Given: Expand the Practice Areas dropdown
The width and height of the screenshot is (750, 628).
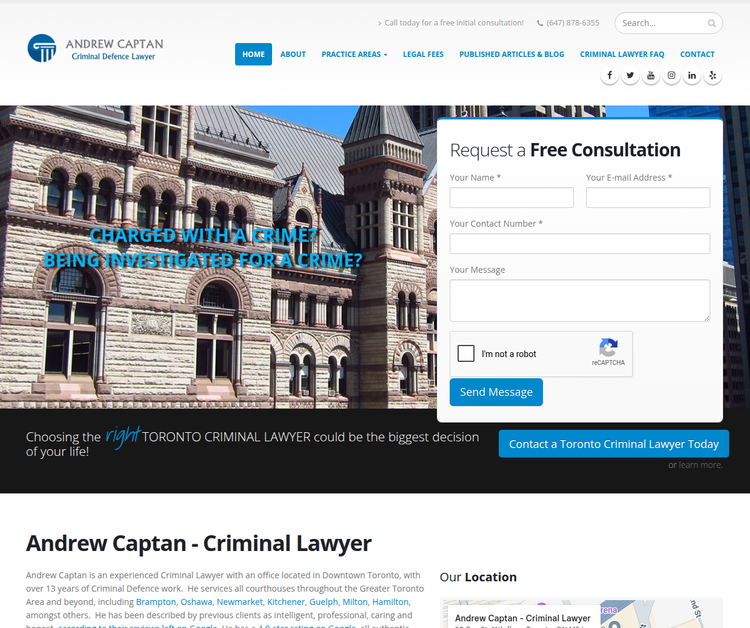Looking at the screenshot, I should coord(354,55).
